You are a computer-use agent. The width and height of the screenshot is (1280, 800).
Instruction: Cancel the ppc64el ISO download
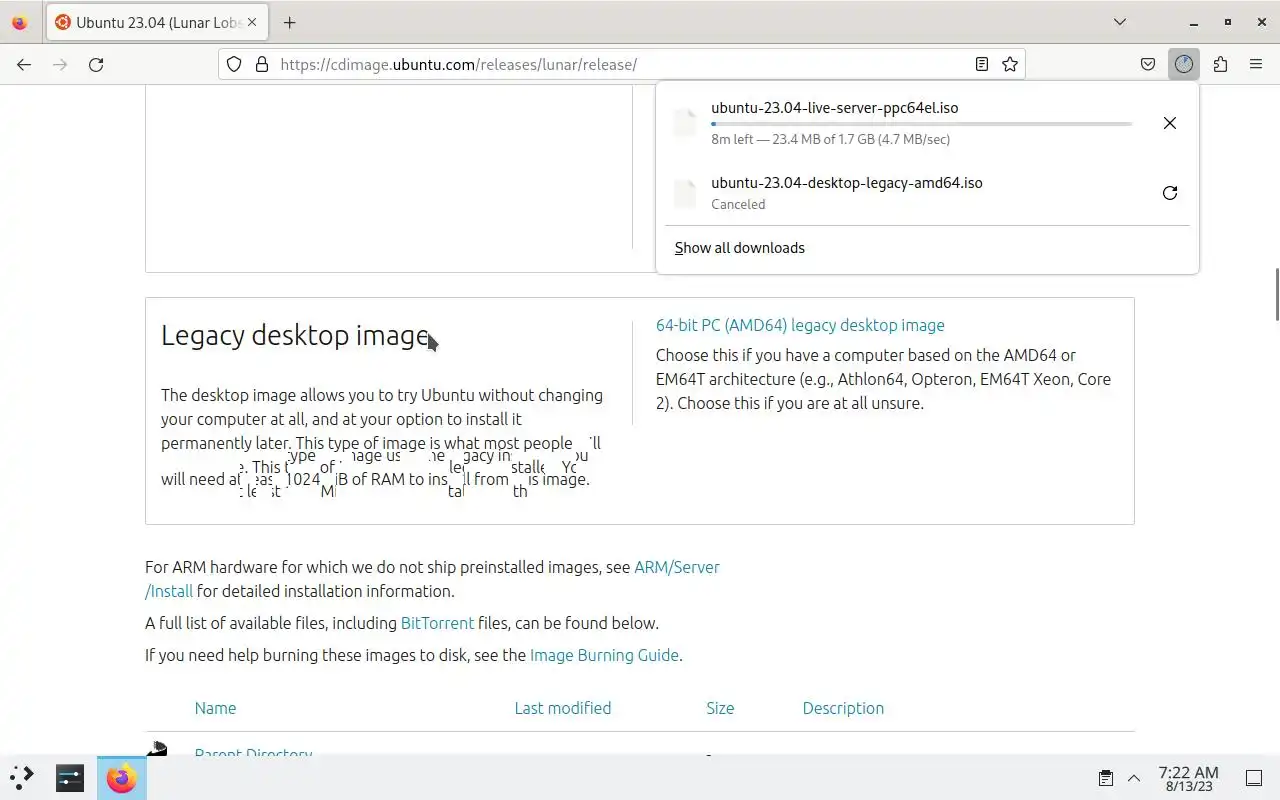pyautogui.click(x=1169, y=123)
